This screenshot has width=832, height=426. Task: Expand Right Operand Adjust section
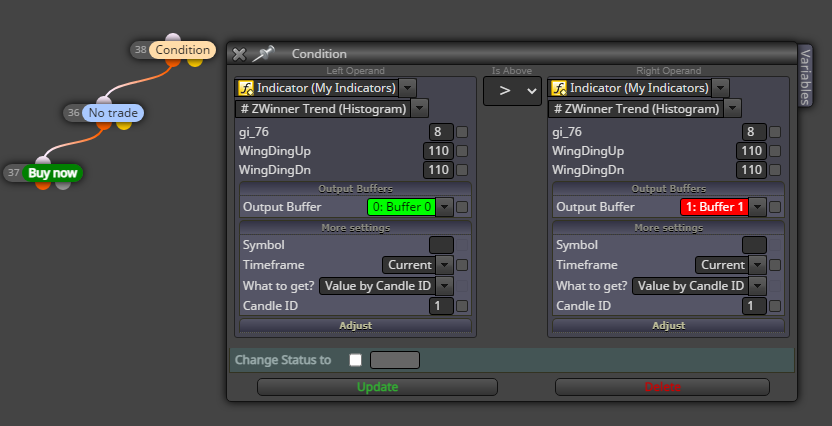click(669, 325)
